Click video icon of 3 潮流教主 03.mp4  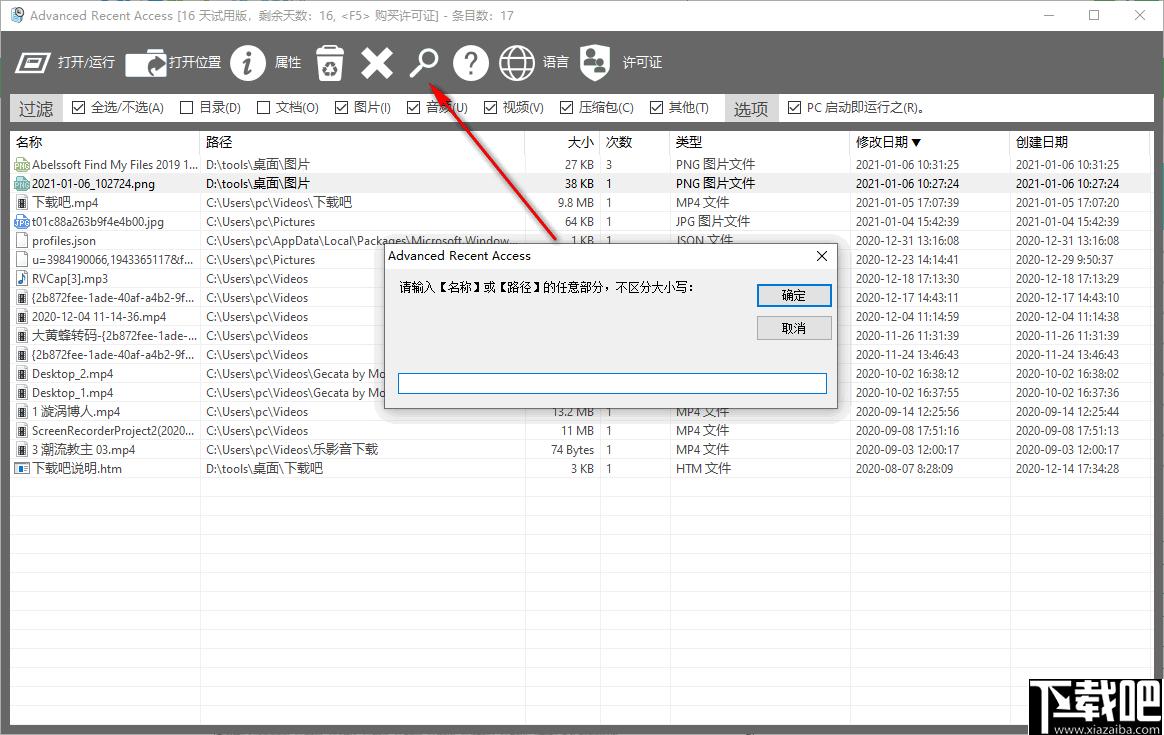point(22,450)
